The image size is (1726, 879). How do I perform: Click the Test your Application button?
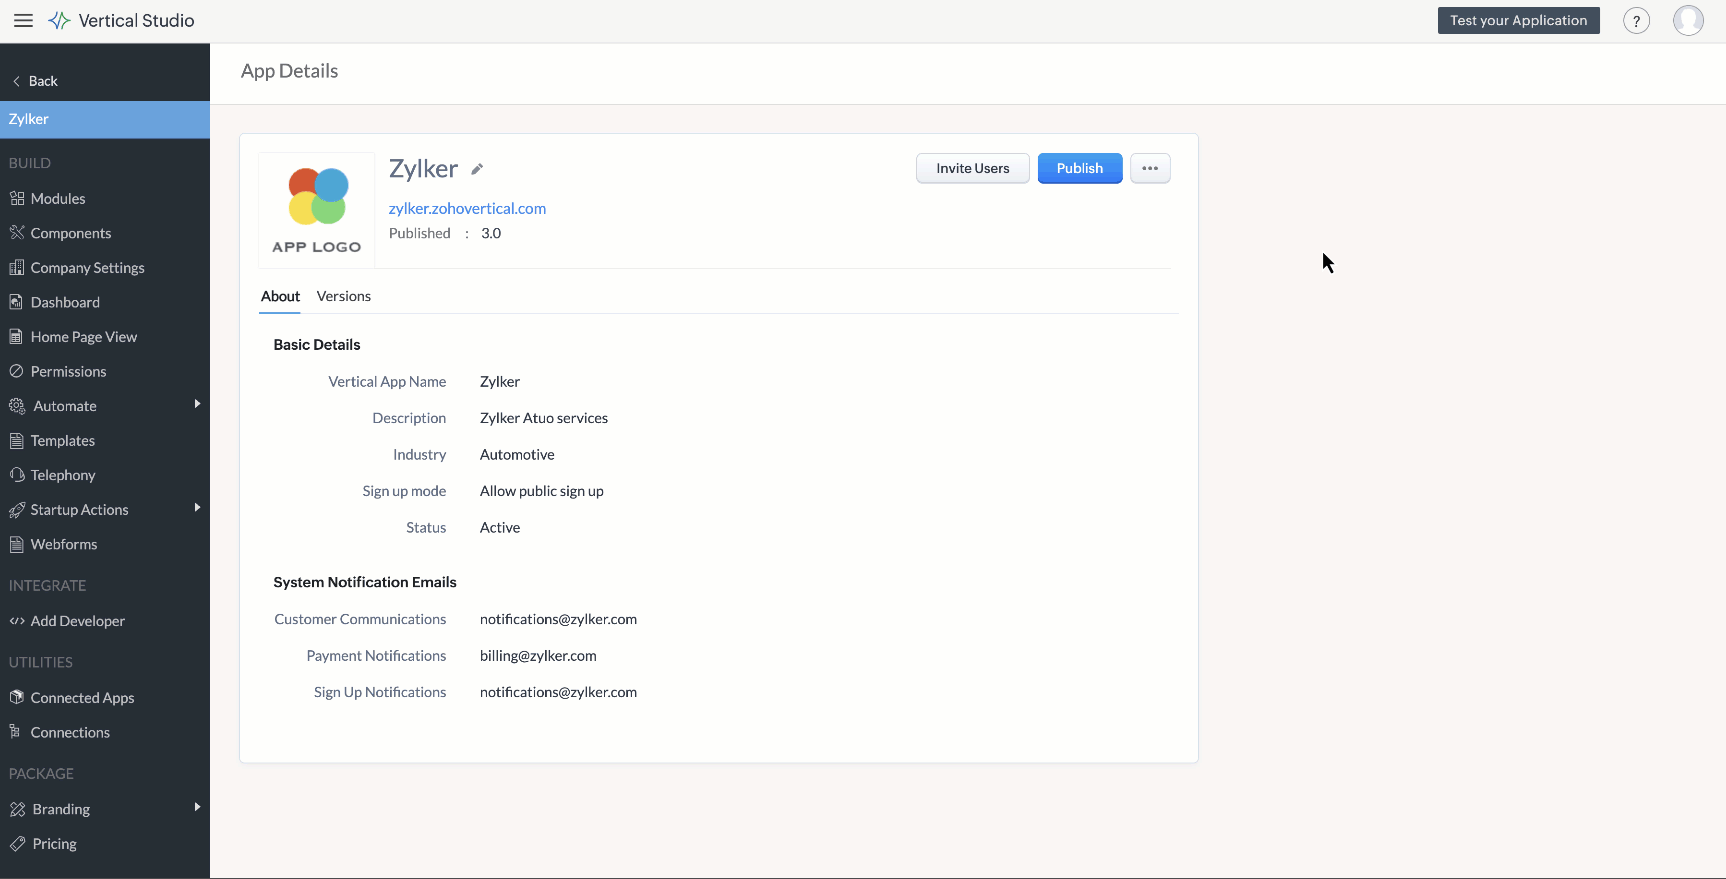[x=1518, y=21]
